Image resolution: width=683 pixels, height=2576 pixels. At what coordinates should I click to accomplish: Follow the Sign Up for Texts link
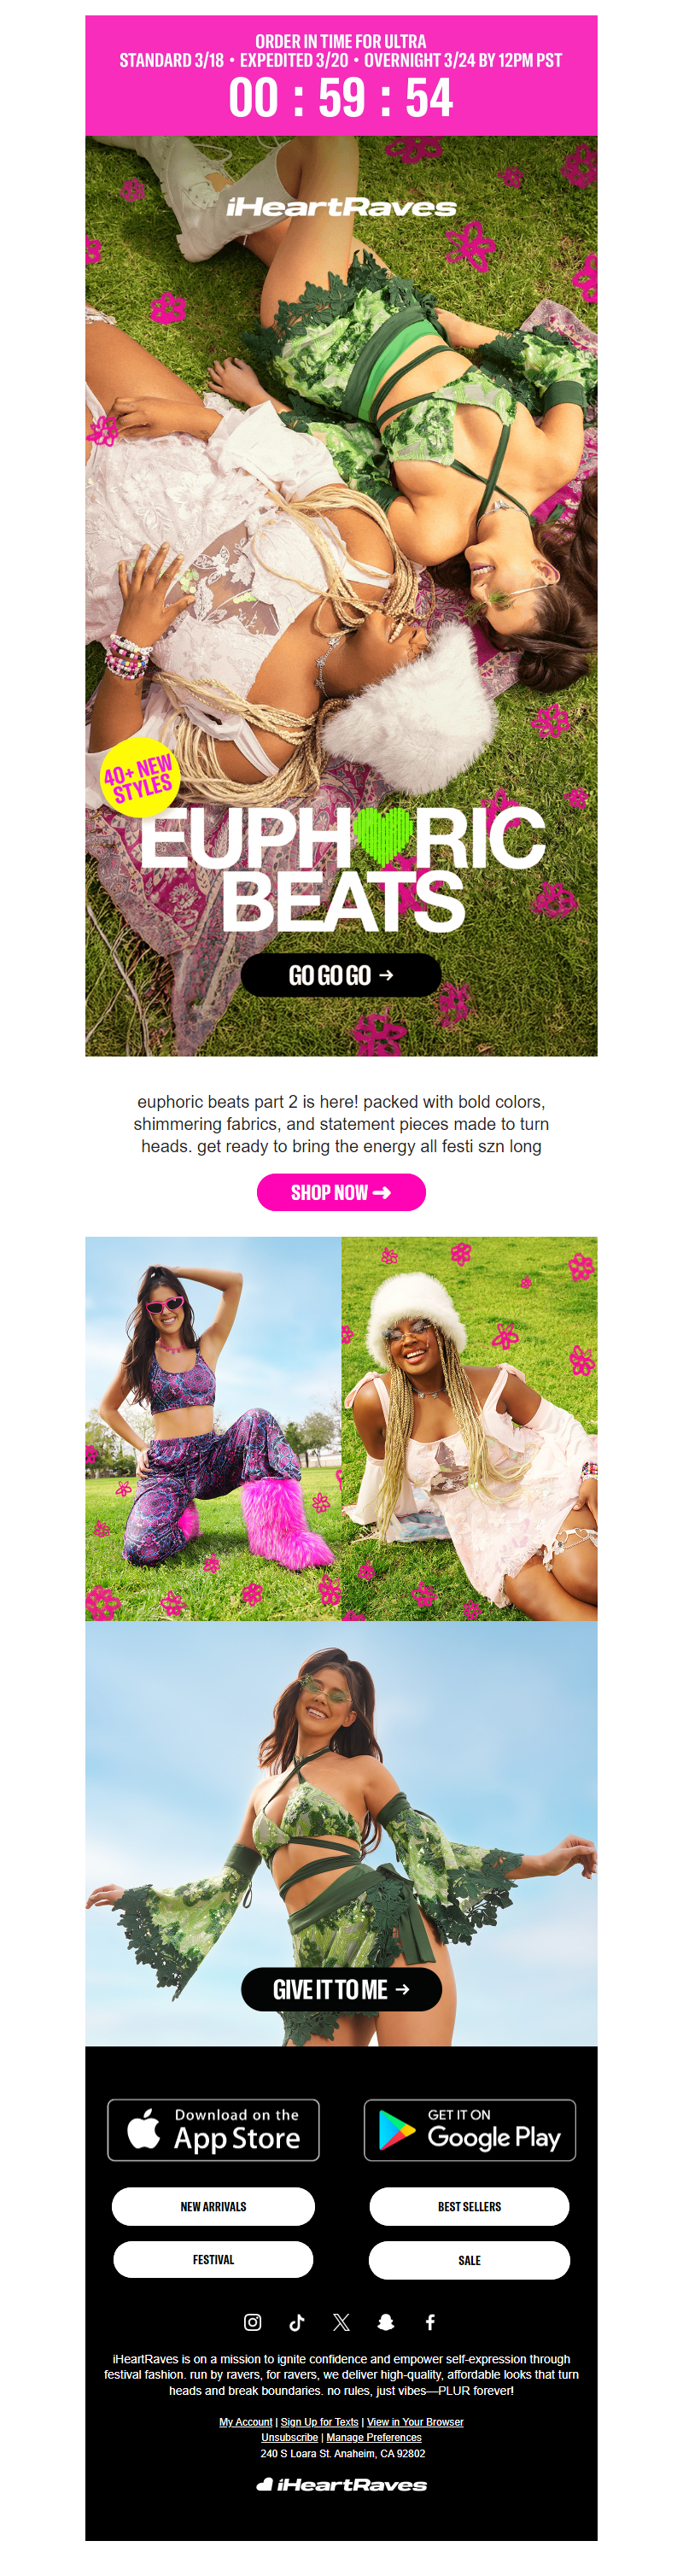319,2421
